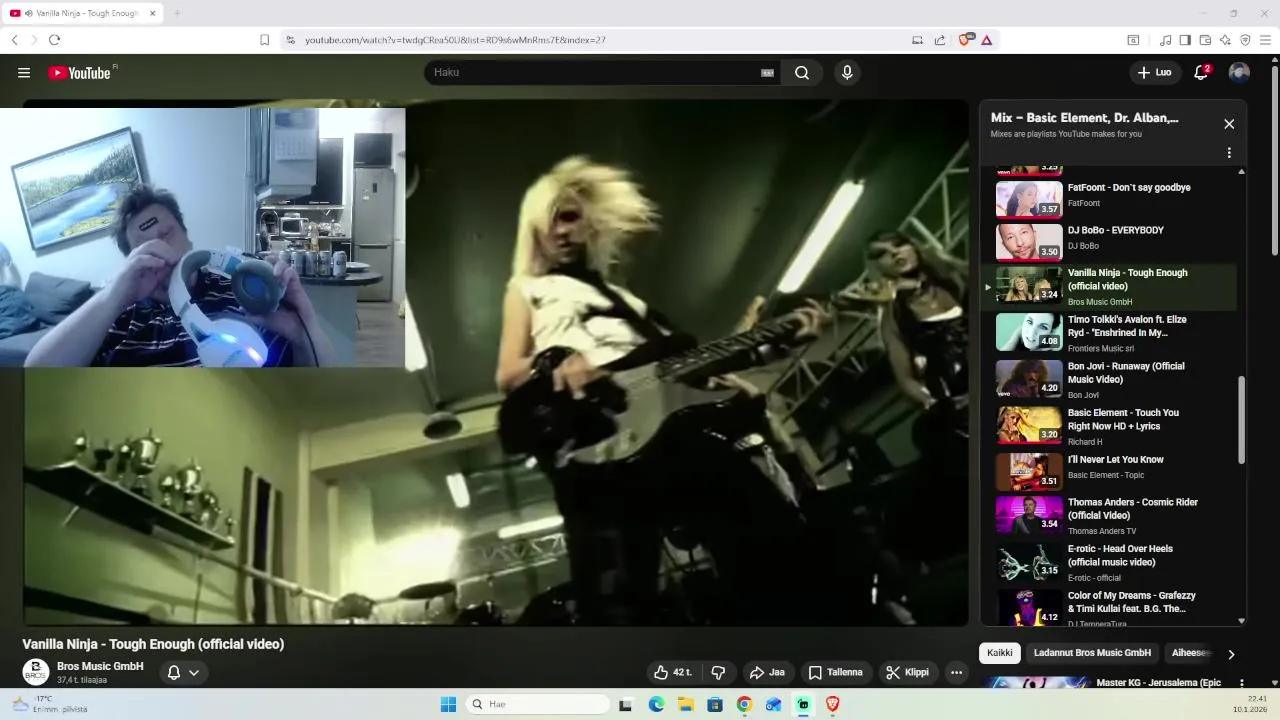Share this page from the address bar
The image size is (1280, 720).
[x=940, y=40]
